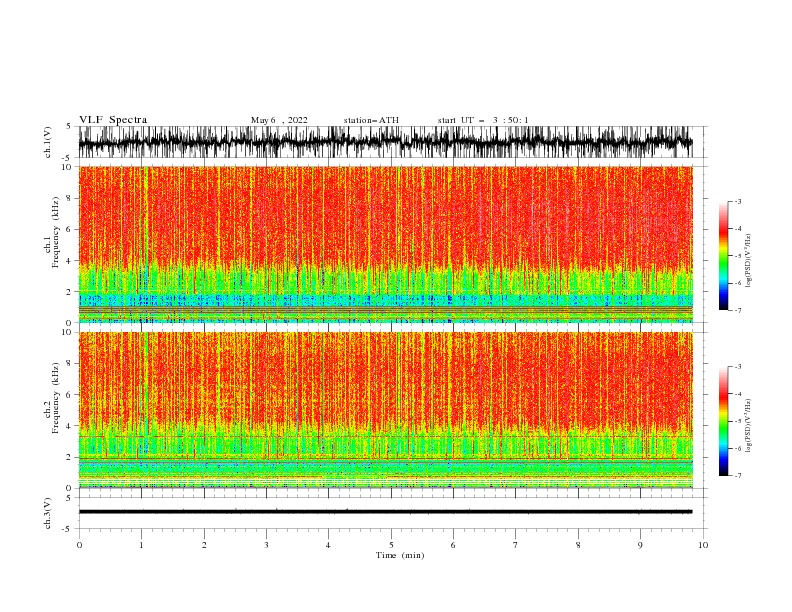
Task: Click the date 'May 6, 2022'
Action: pyautogui.click(x=279, y=120)
